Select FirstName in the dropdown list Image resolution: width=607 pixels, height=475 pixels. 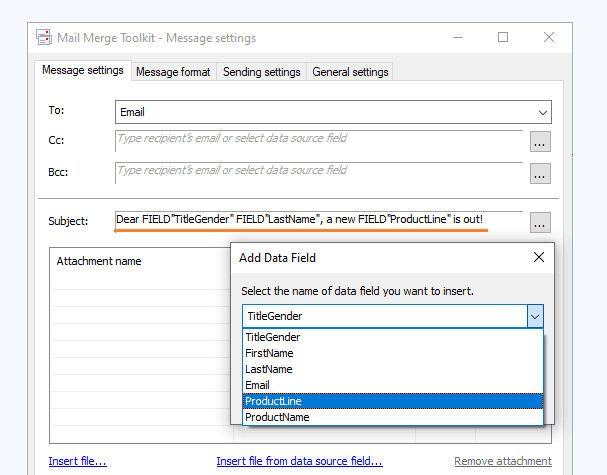click(x=271, y=353)
